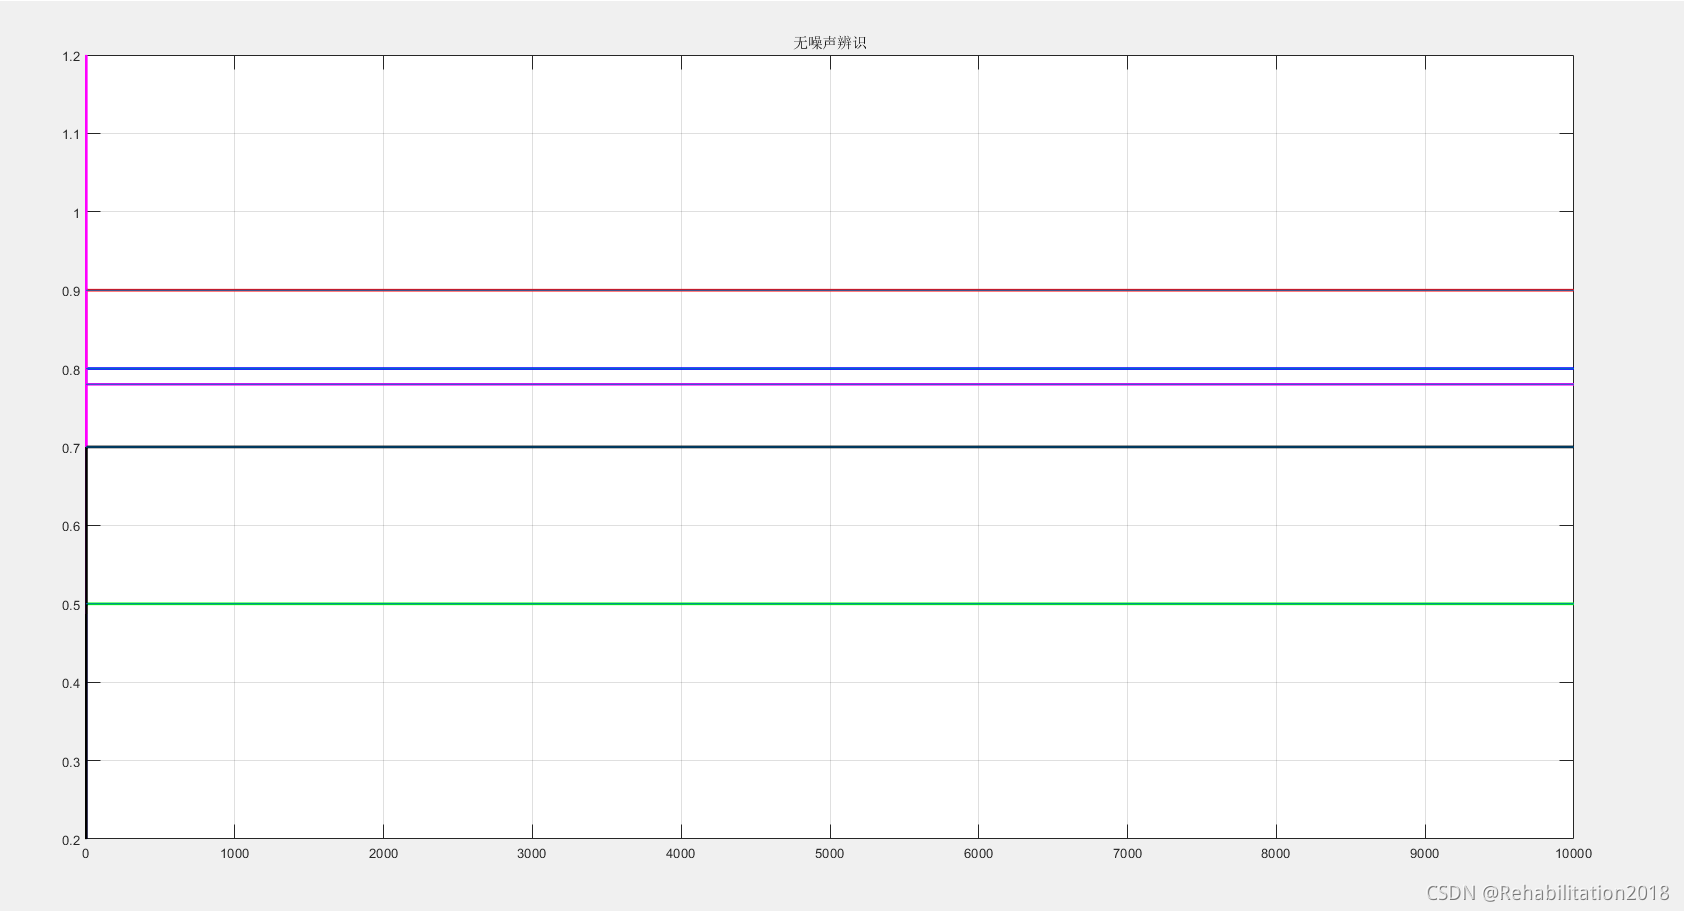Image resolution: width=1684 pixels, height=911 pixels.
Task: Click y-axis tick label 0.2
Action: [x=71, y=840]
